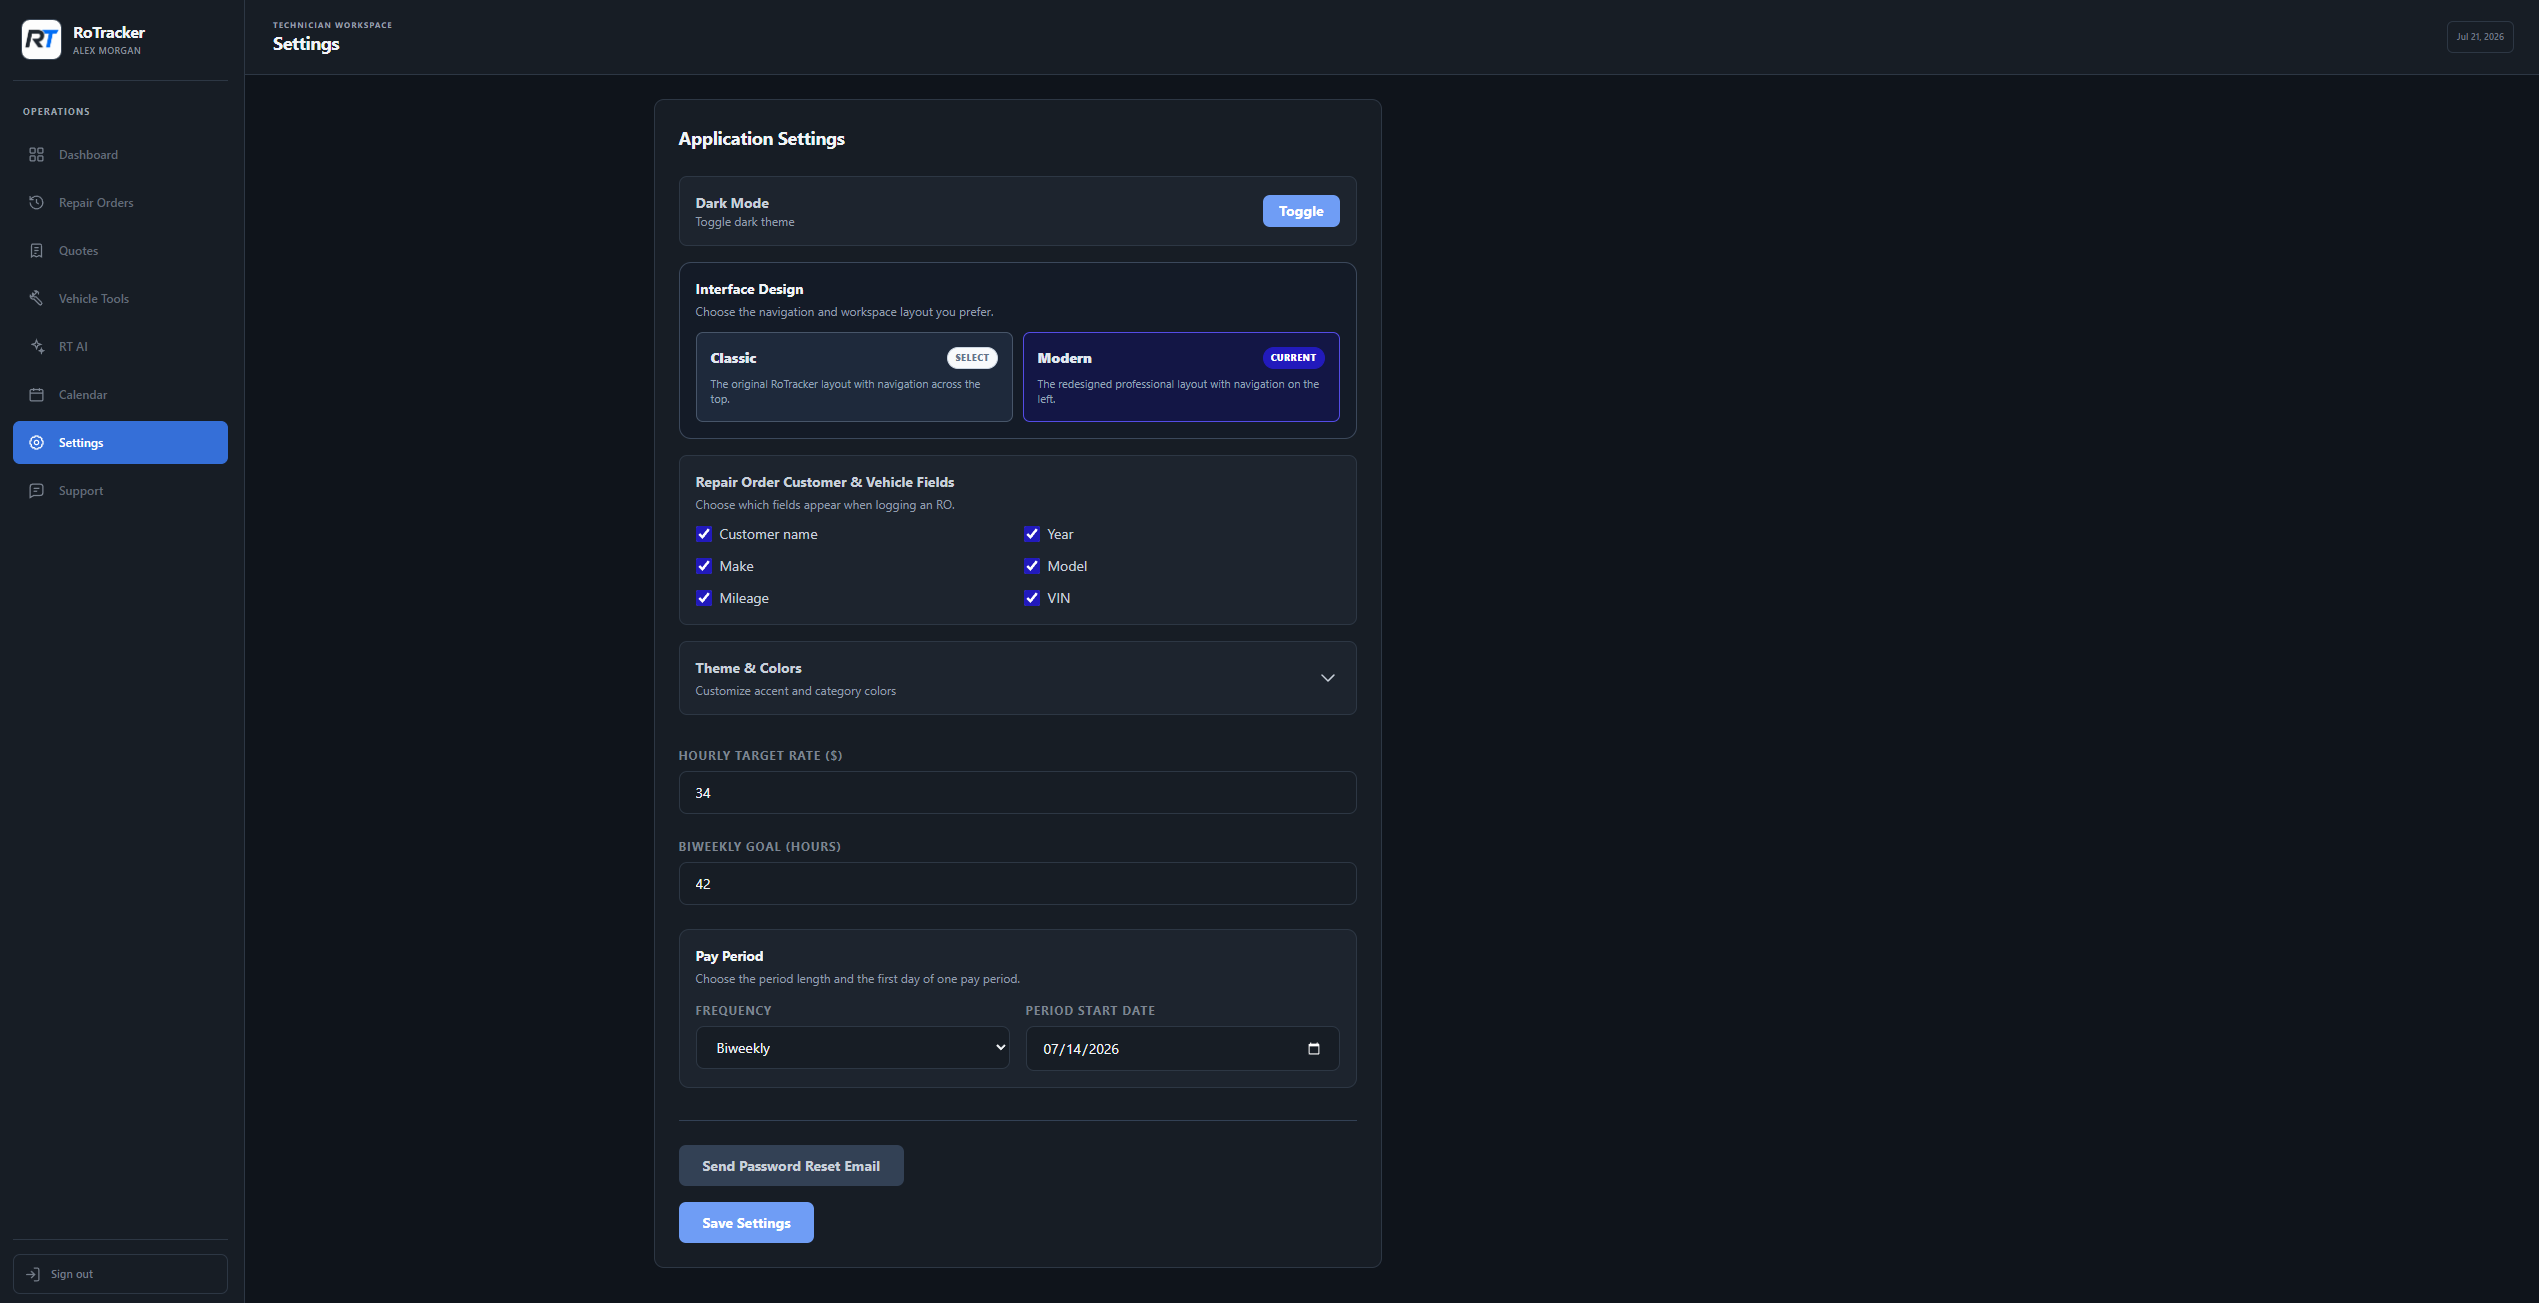Uncheck the Model field checkbox
The image size is (2539, 1303).
[1032, 566]
